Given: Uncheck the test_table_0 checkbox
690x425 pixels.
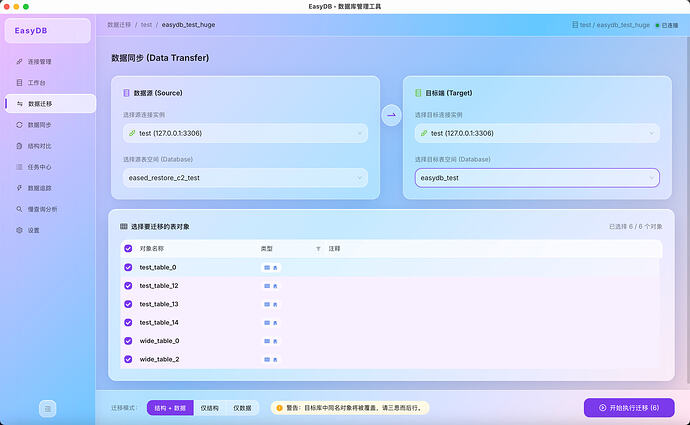Looking at the screenshot, I should click(128, 267).
